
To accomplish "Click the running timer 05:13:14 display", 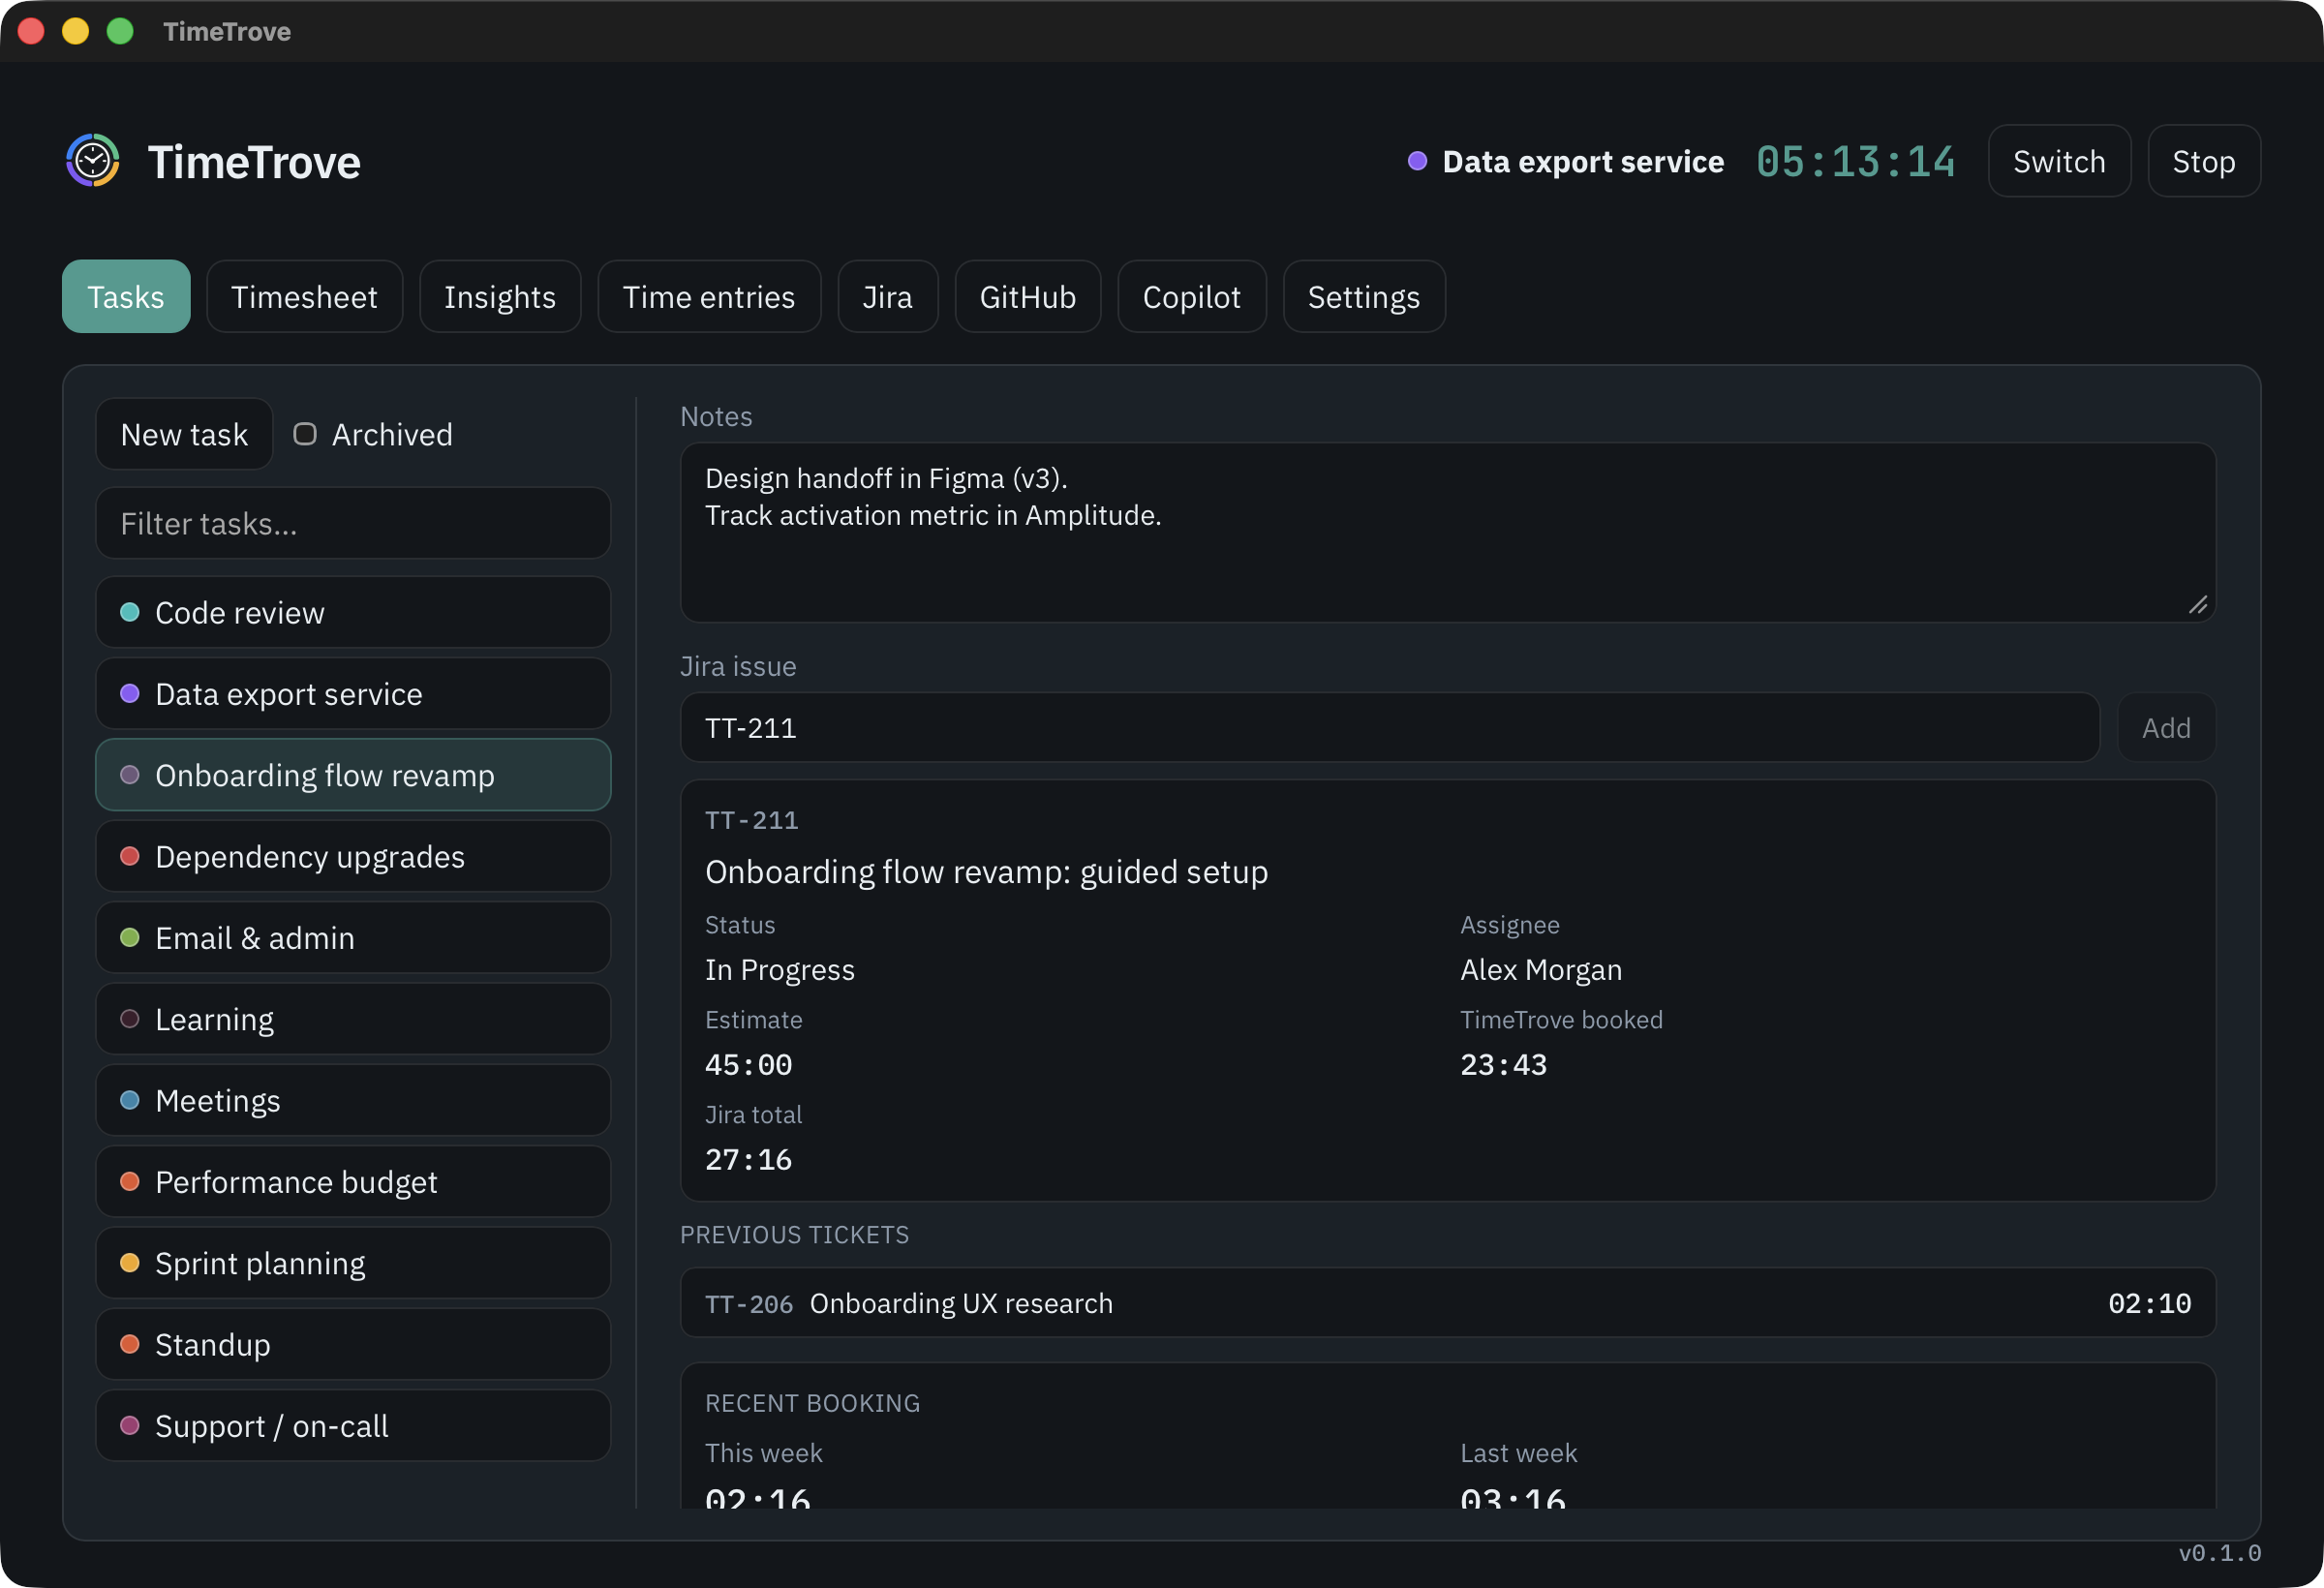I will click(x=1856, y=162).
